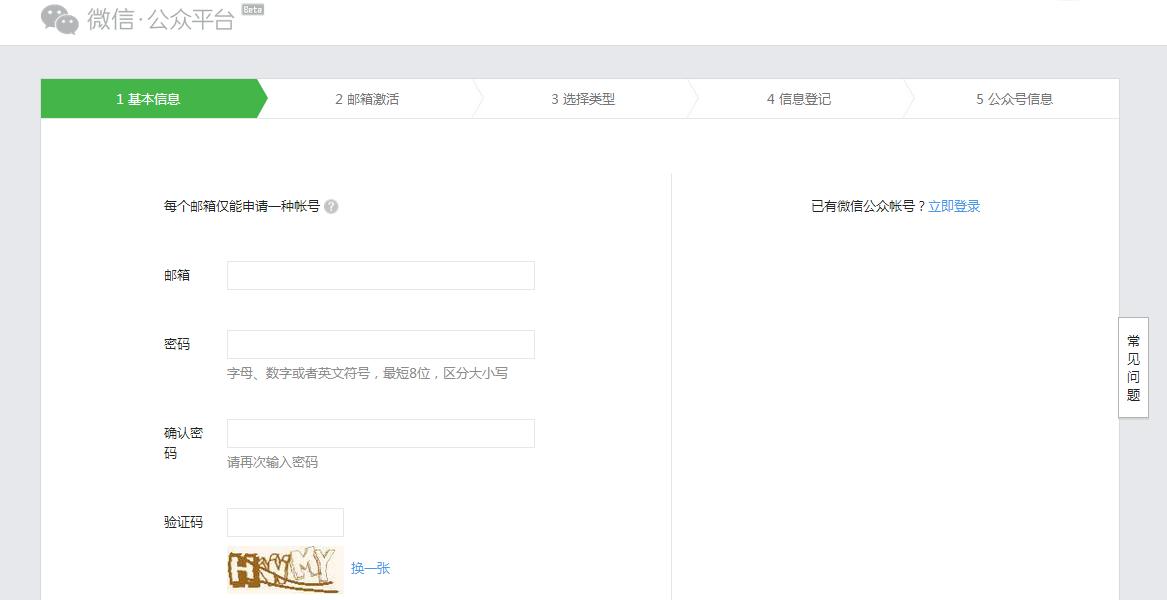Click the 验证码 captcha code field

pos(284,521)
